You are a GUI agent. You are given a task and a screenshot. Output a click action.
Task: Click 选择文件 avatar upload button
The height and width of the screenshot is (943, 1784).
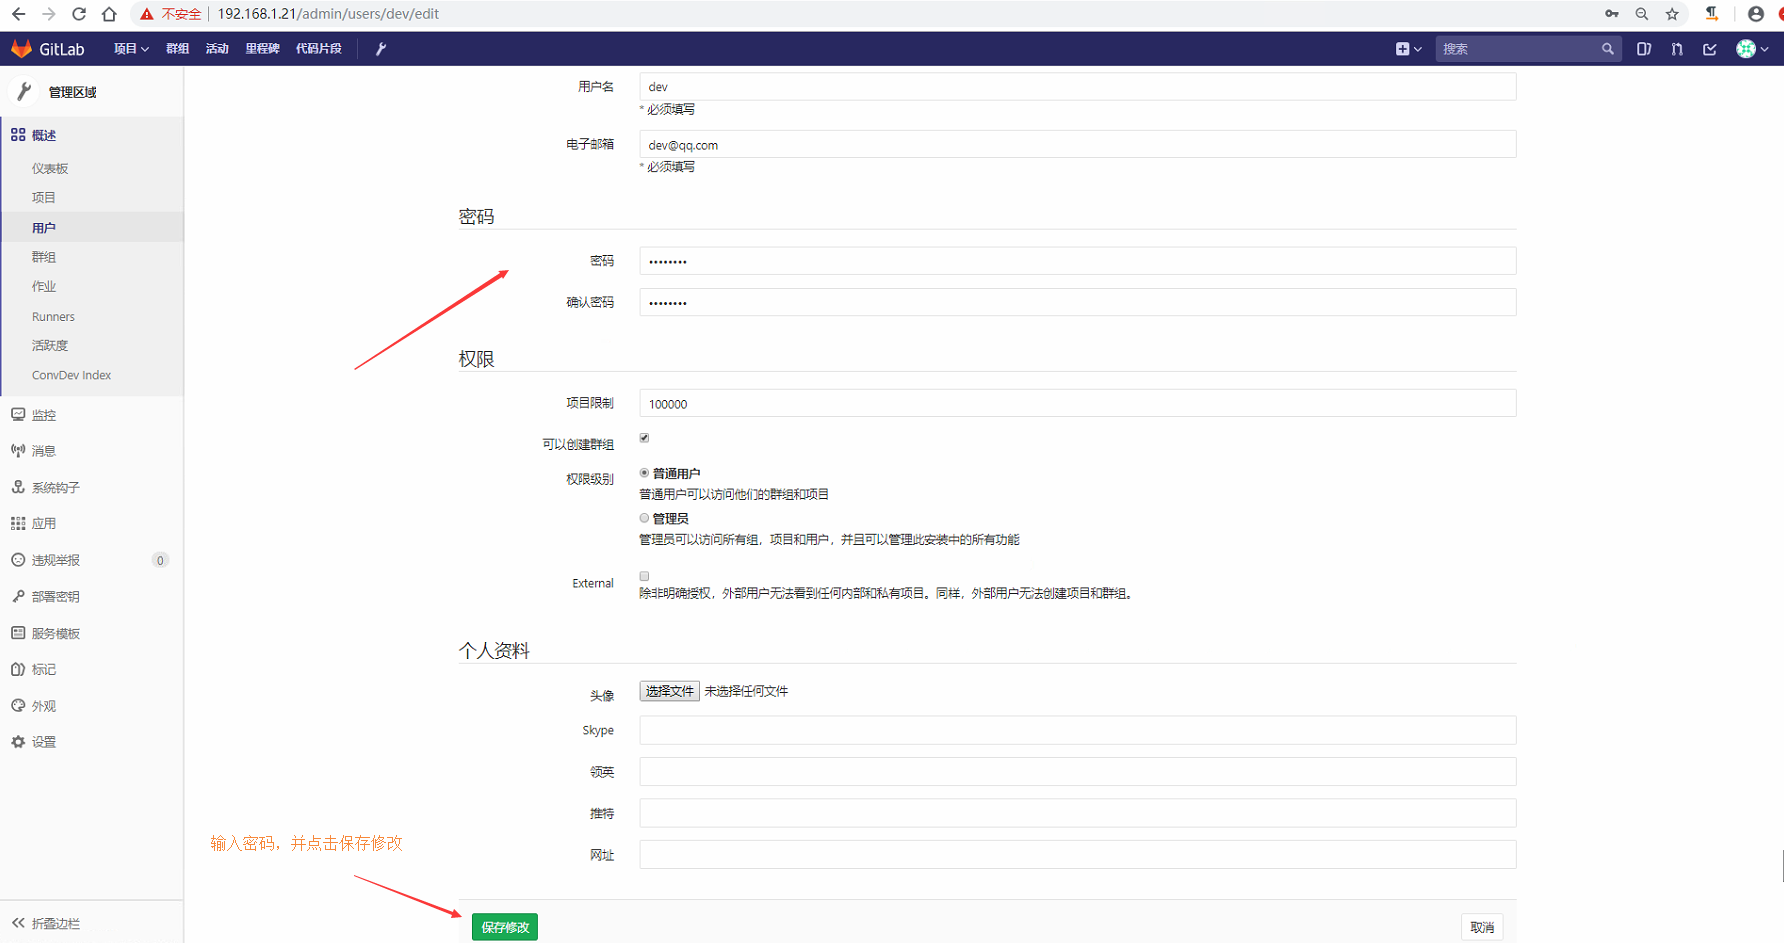669,691
